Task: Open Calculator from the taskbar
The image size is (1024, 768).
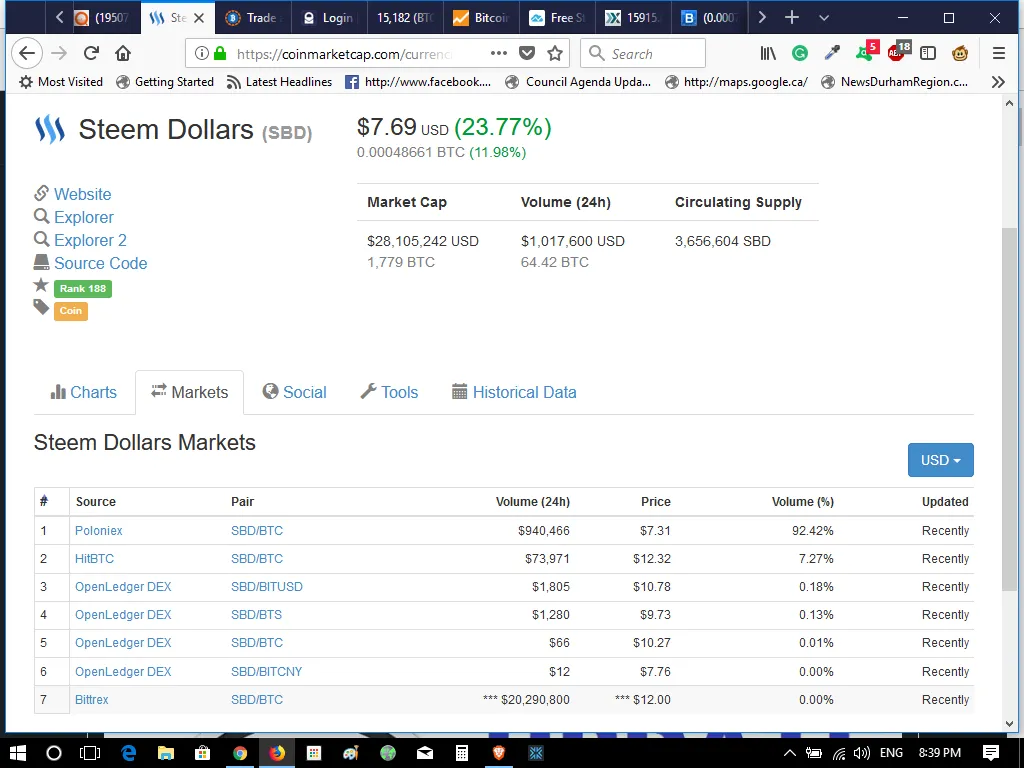Action: click(462, 753)
